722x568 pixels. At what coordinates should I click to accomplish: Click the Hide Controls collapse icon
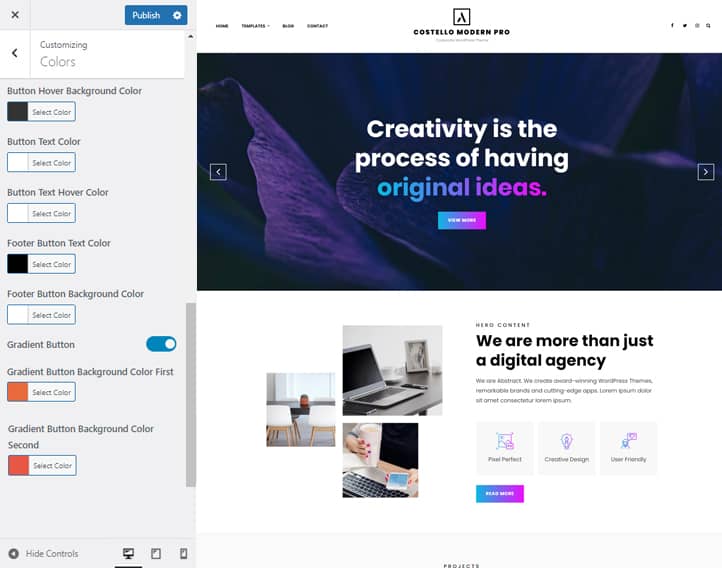coord(14,553)
